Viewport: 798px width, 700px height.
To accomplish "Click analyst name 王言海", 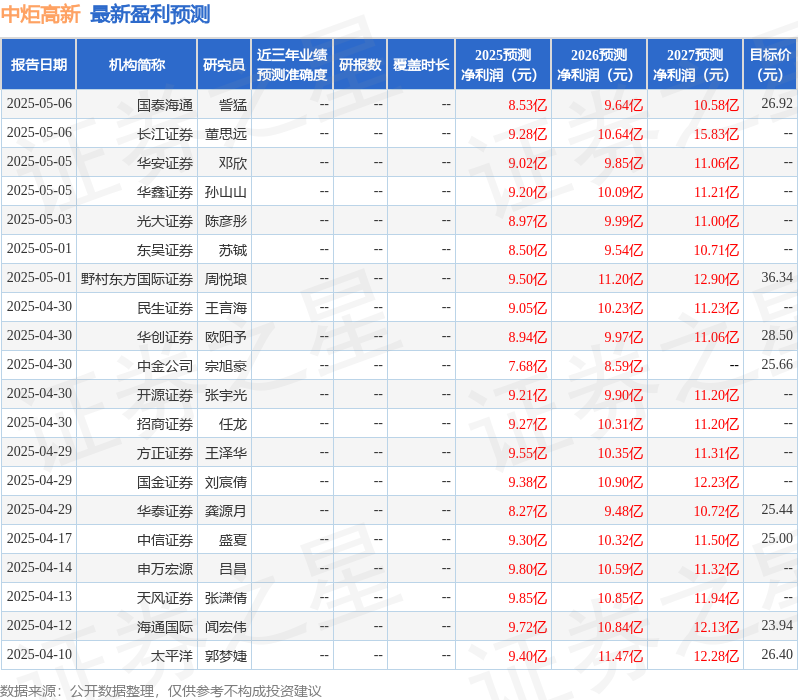I will [x=226, y=308].
